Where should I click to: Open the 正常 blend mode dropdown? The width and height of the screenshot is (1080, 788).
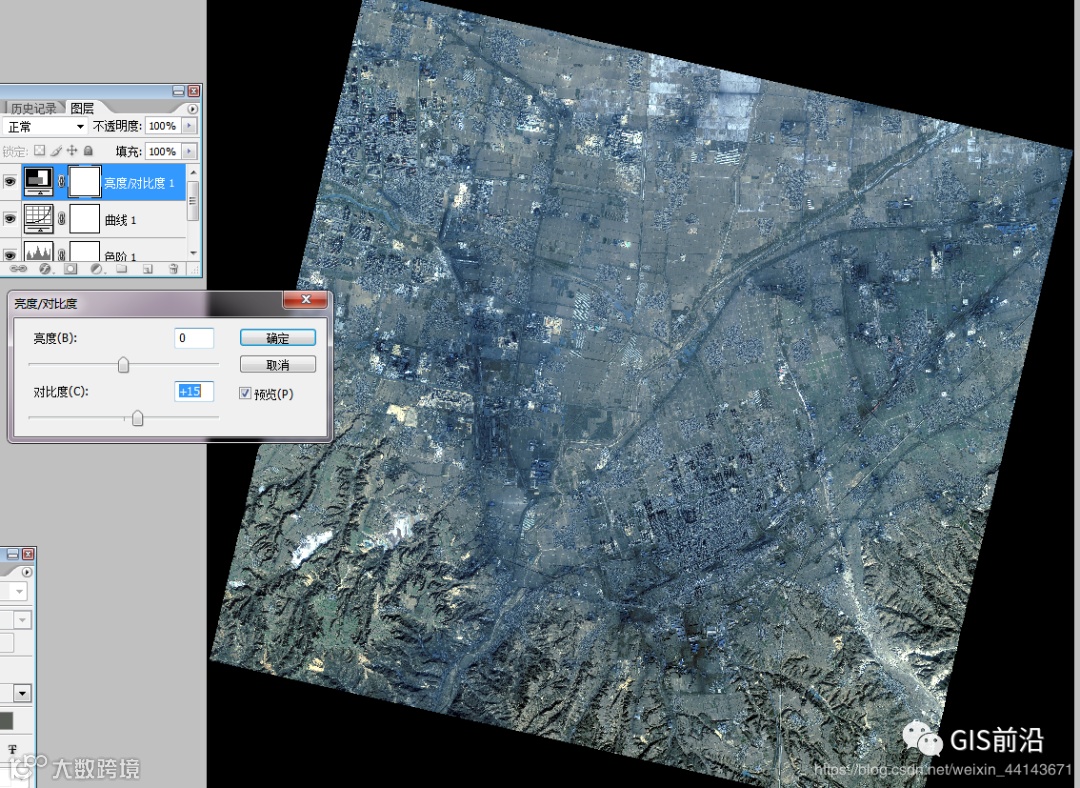45,127
